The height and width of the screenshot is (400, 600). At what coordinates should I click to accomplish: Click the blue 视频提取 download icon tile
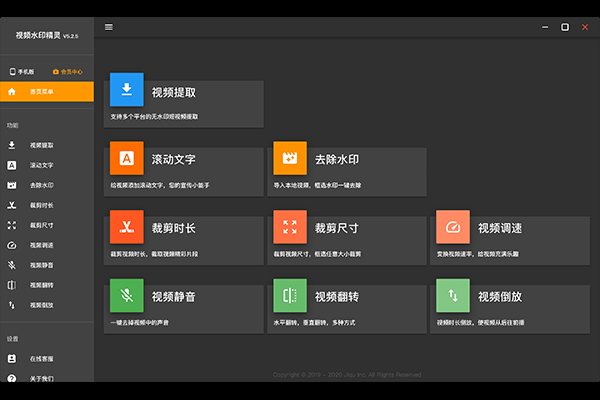(127, 92)
